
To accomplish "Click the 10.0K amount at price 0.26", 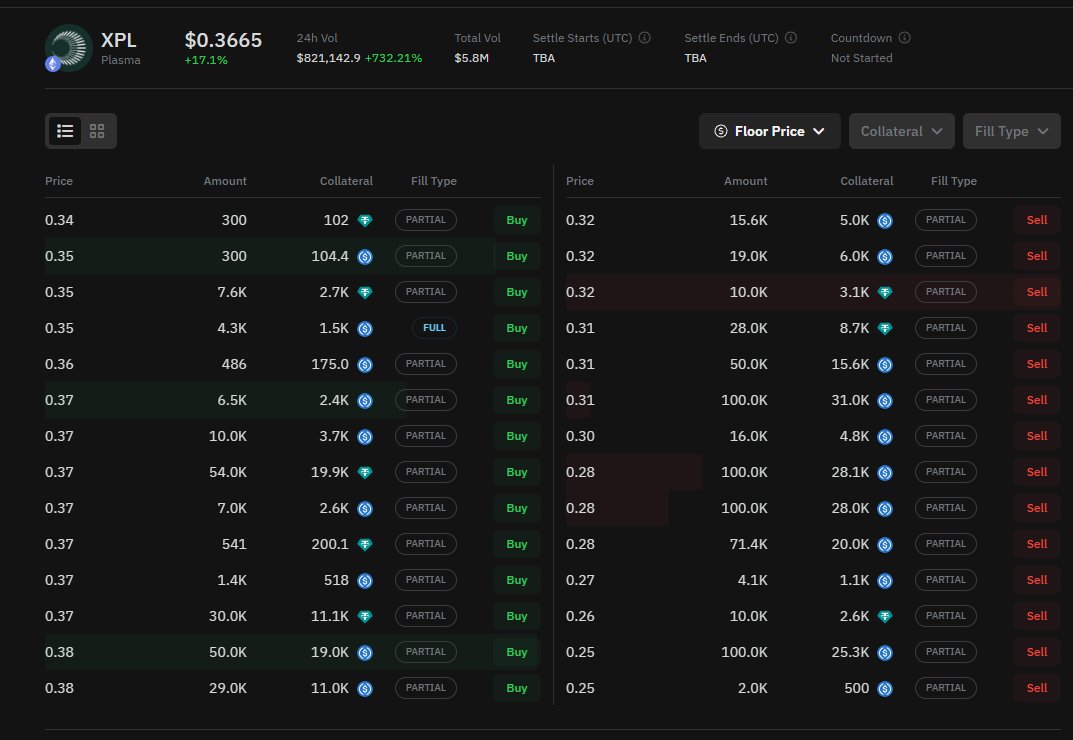I will click(748, 616).
